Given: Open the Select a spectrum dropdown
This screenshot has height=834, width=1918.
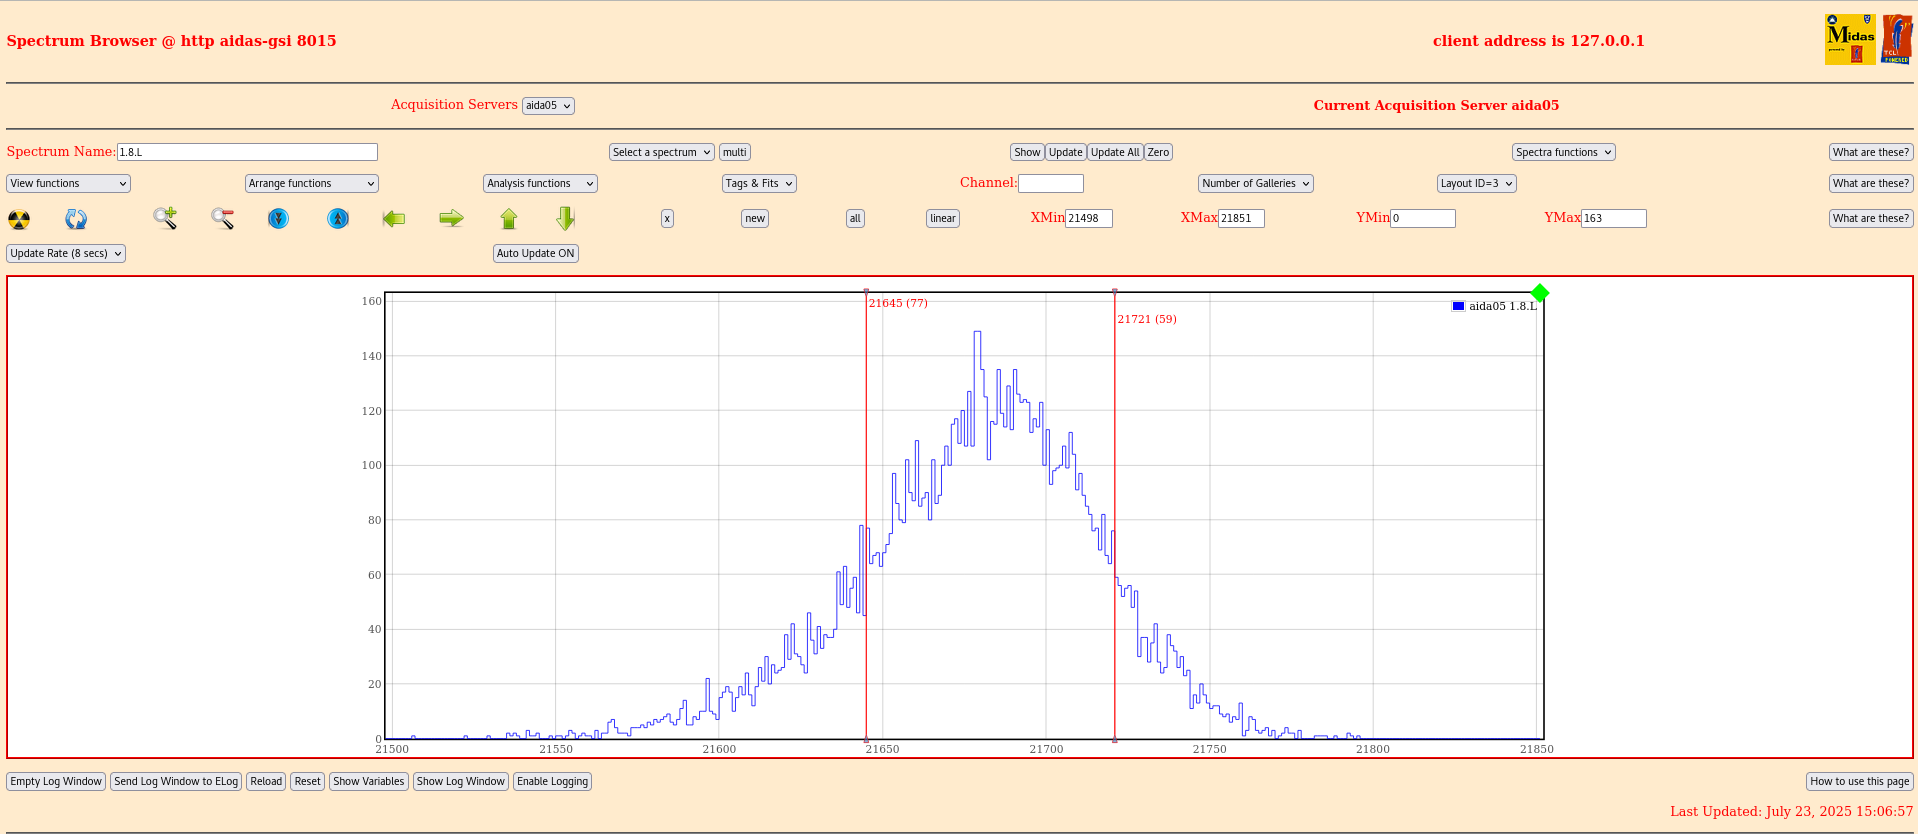Looking at the screenshot, I should [662, 152].
